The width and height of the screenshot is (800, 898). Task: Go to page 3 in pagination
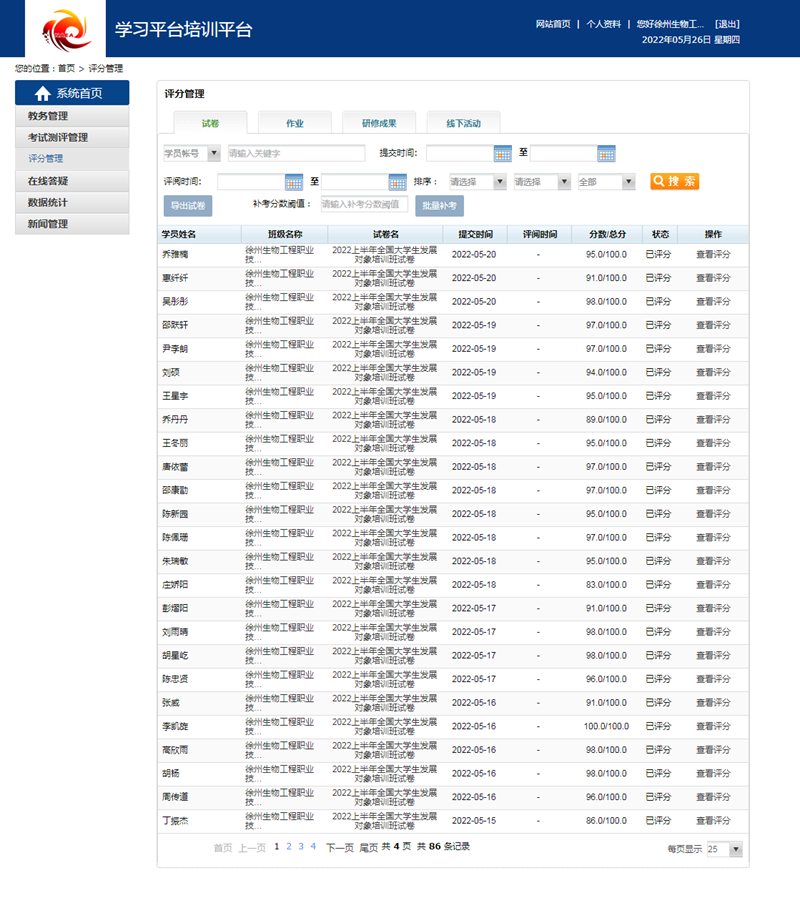(x=300, y=846)
